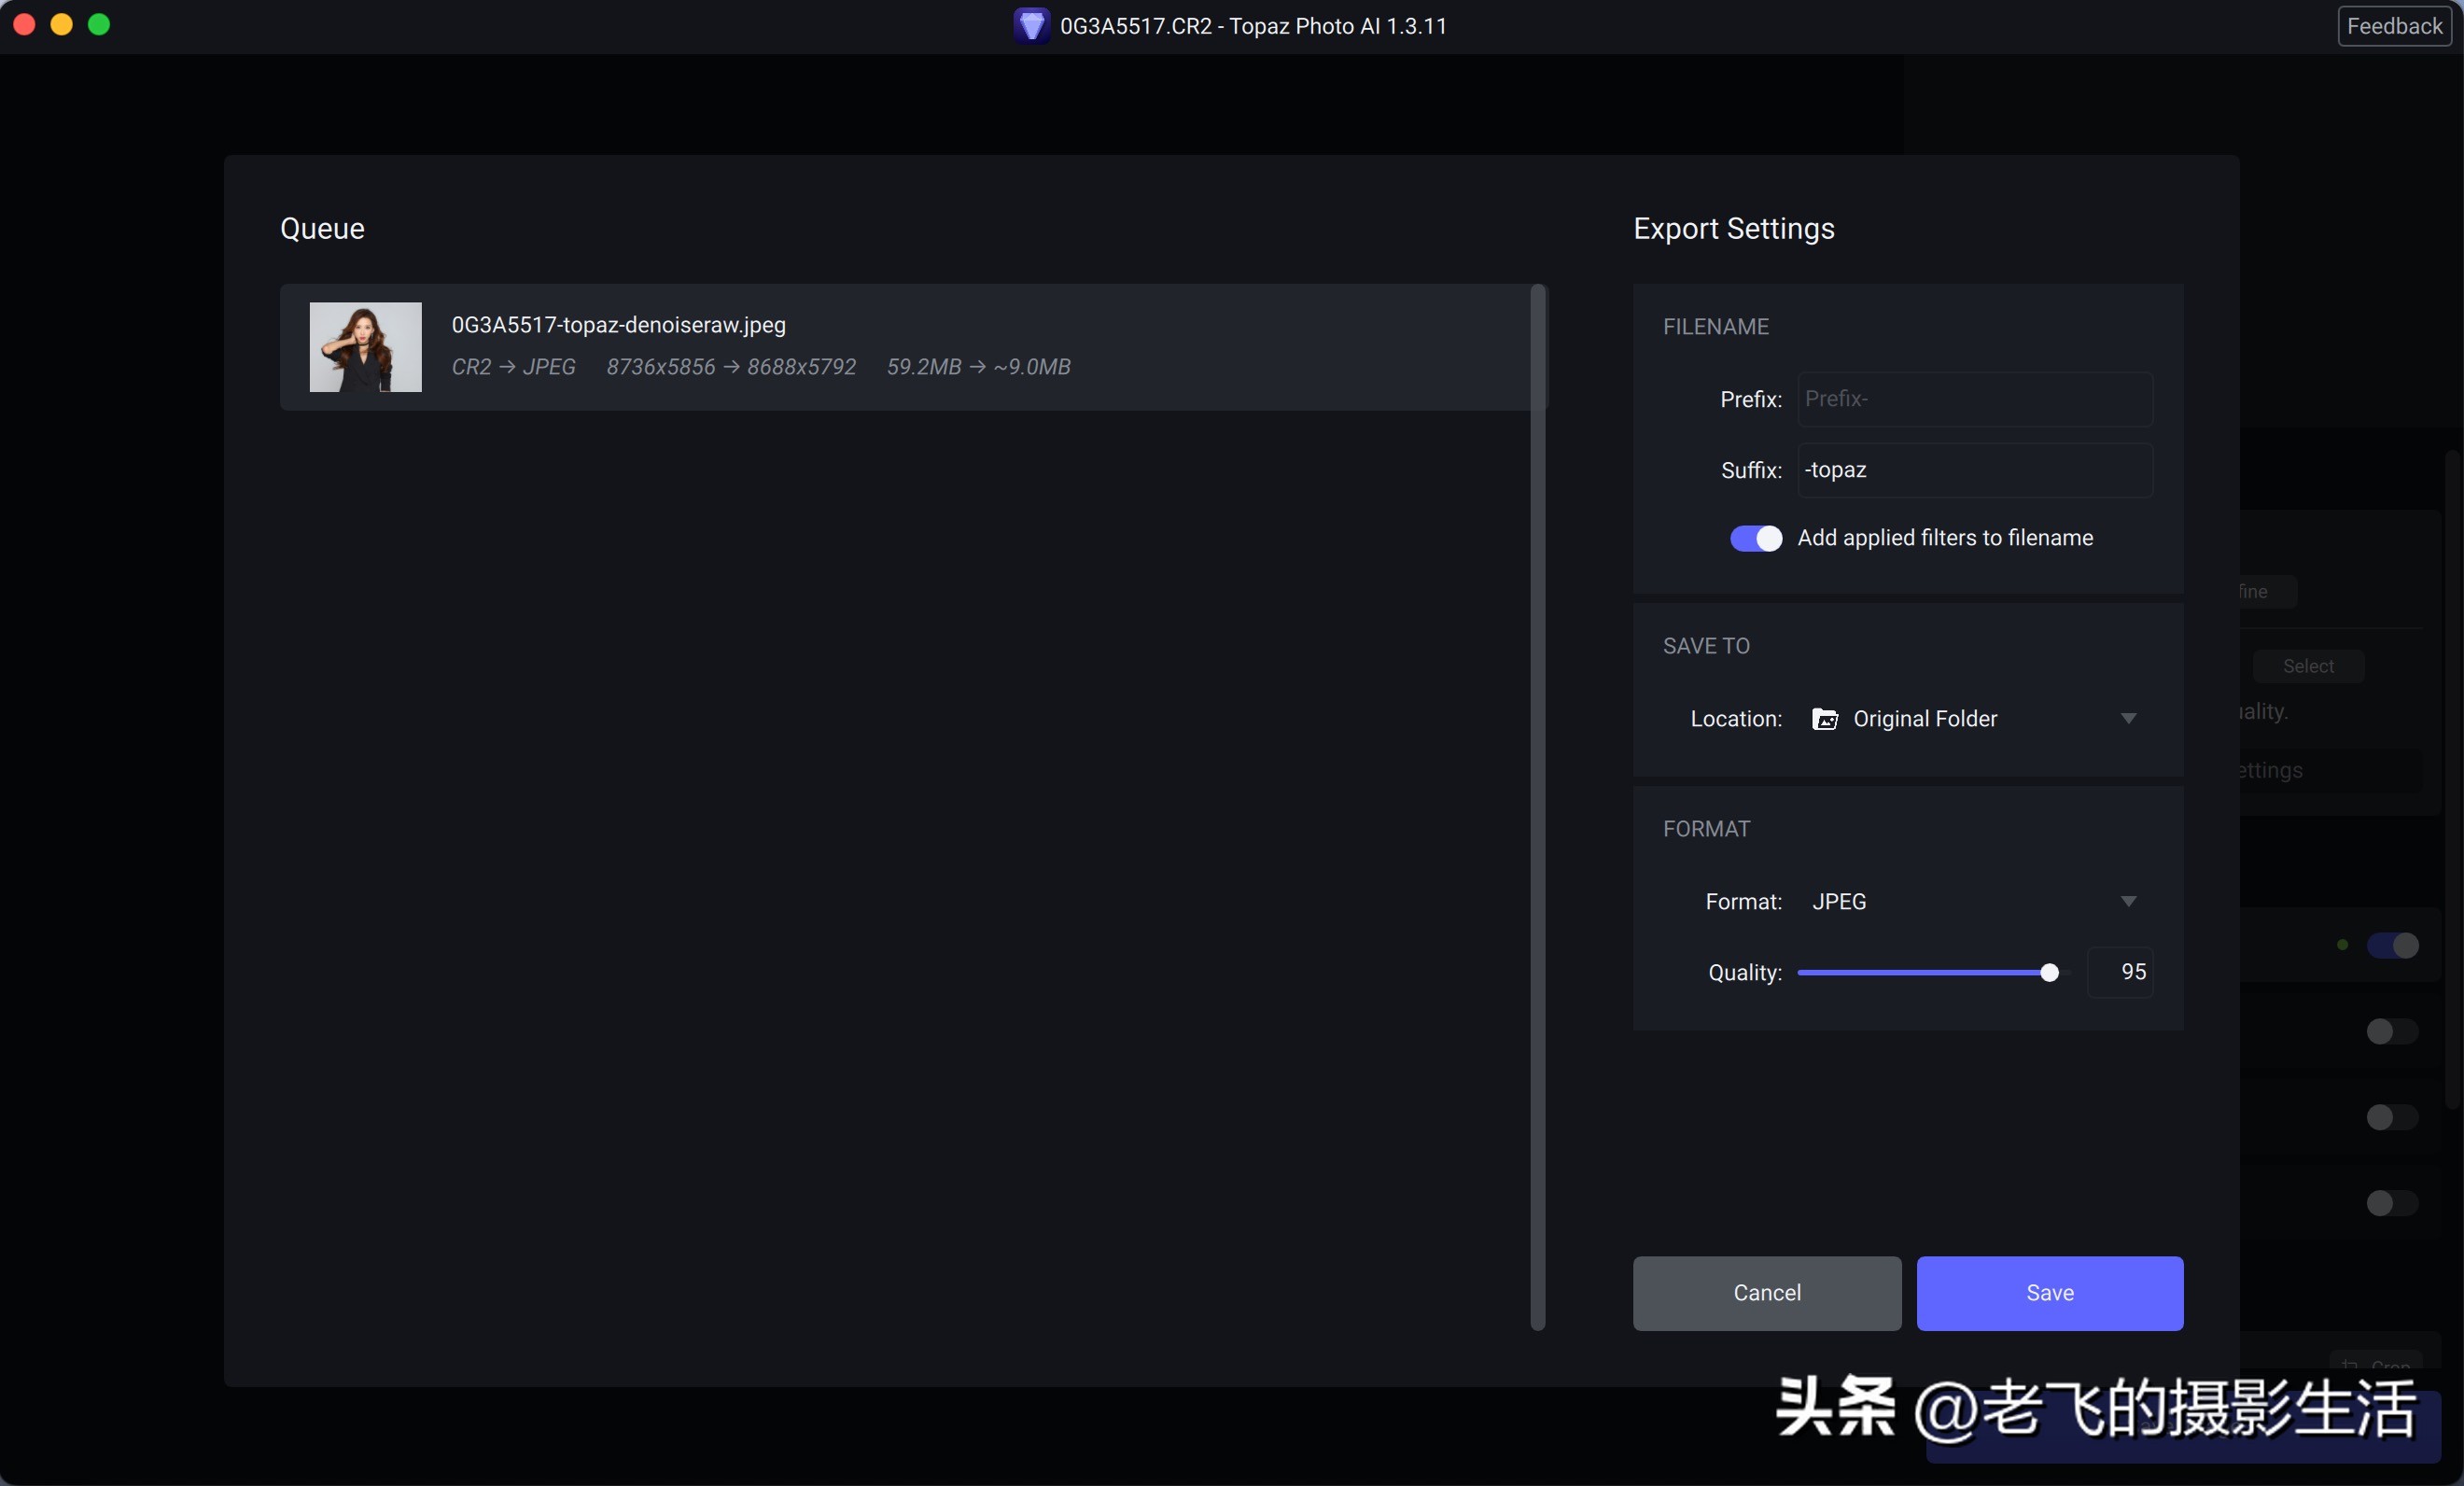Open the Location chevron in Save To section

coord(2129,718)
